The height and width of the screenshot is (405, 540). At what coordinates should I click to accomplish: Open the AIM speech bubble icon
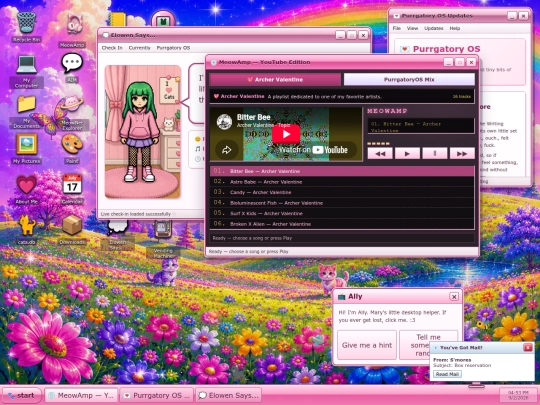pyautogui.click(x=72, y=68)
